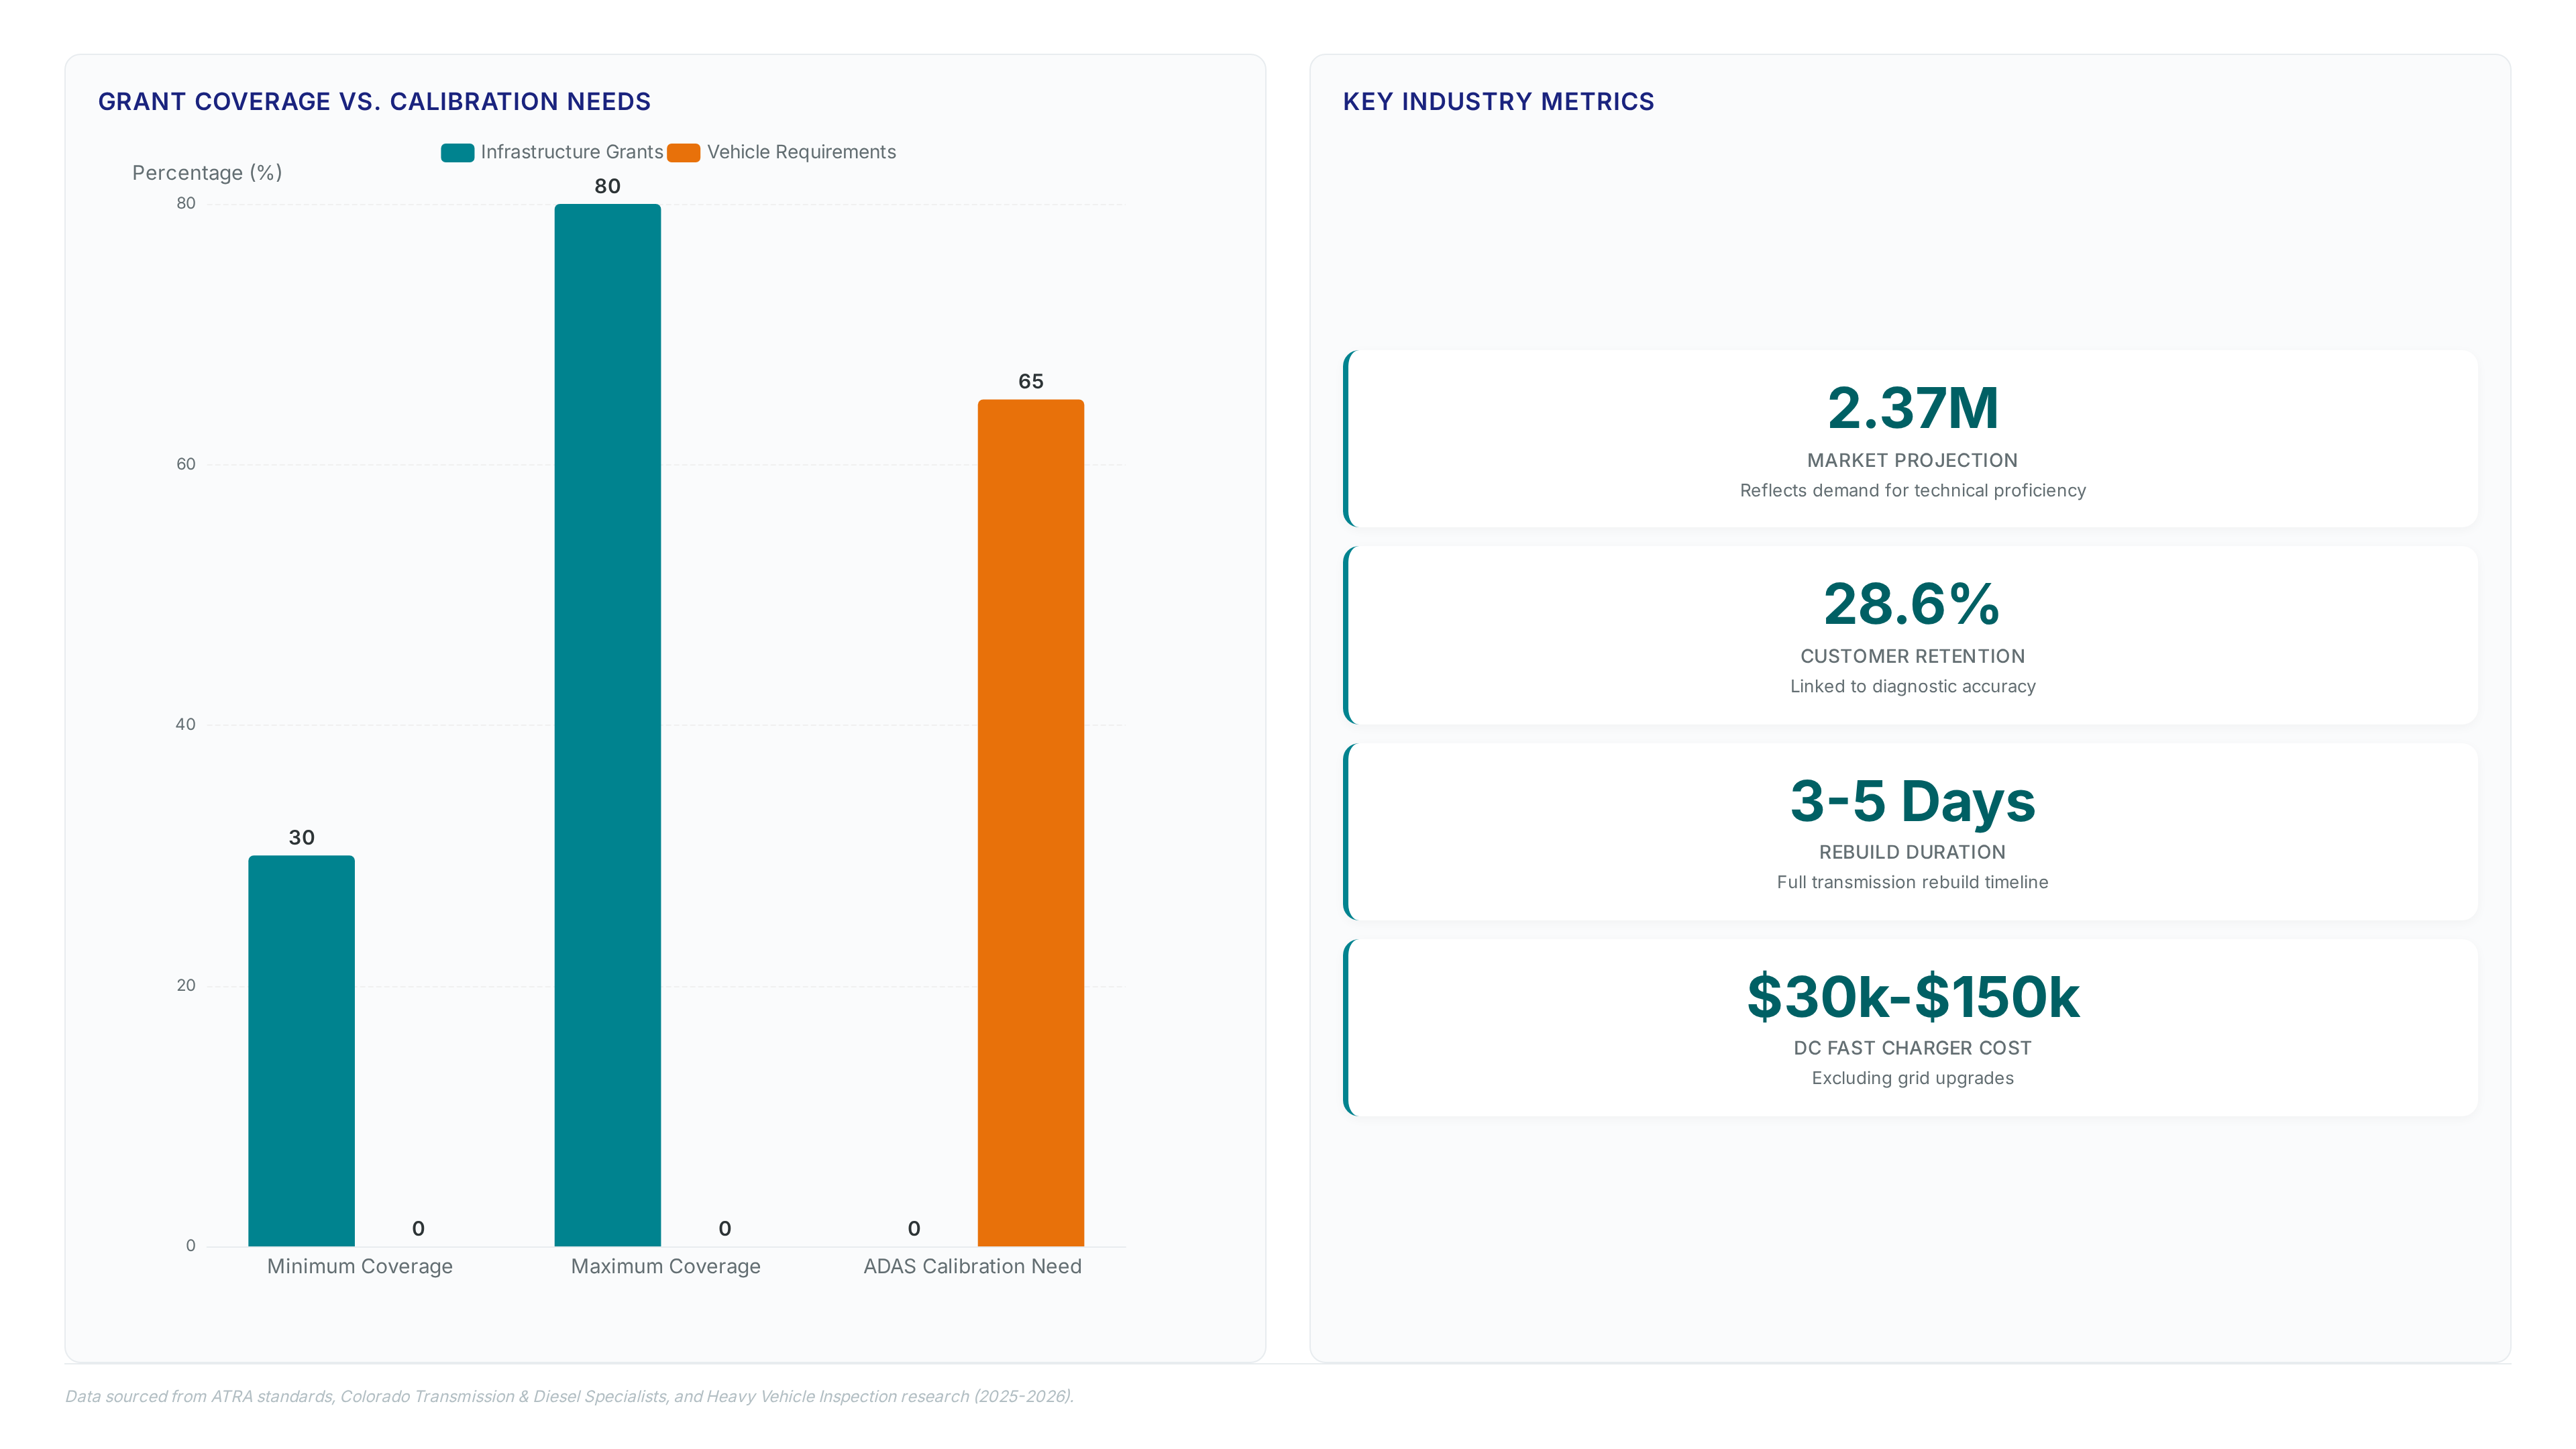Click the data source footnote text

click(x=569, y=1396)
